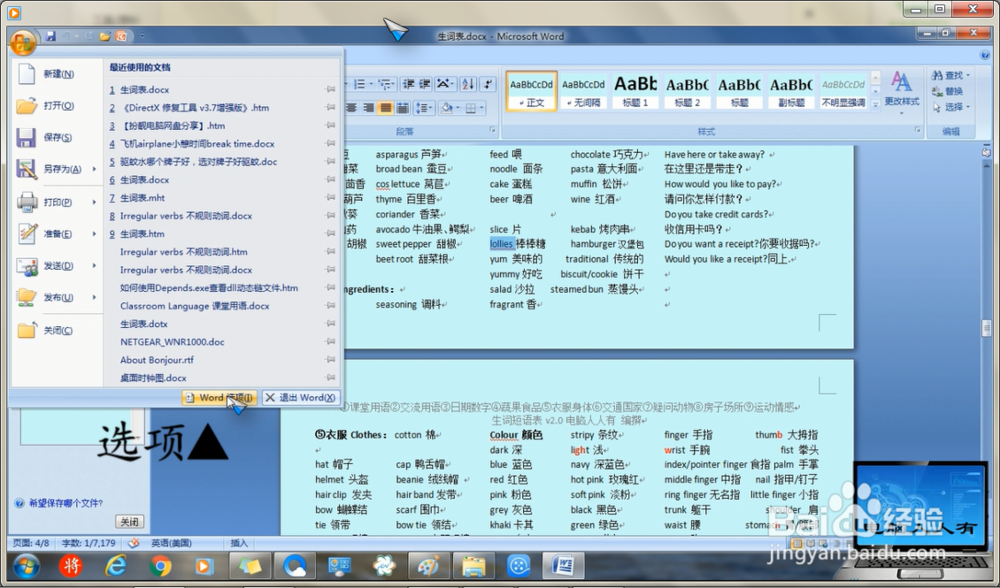1000x588 pixels.
Task: Expand 打印(P) submenu arrow
Action: pyautogui.click(x=94, y=202)
